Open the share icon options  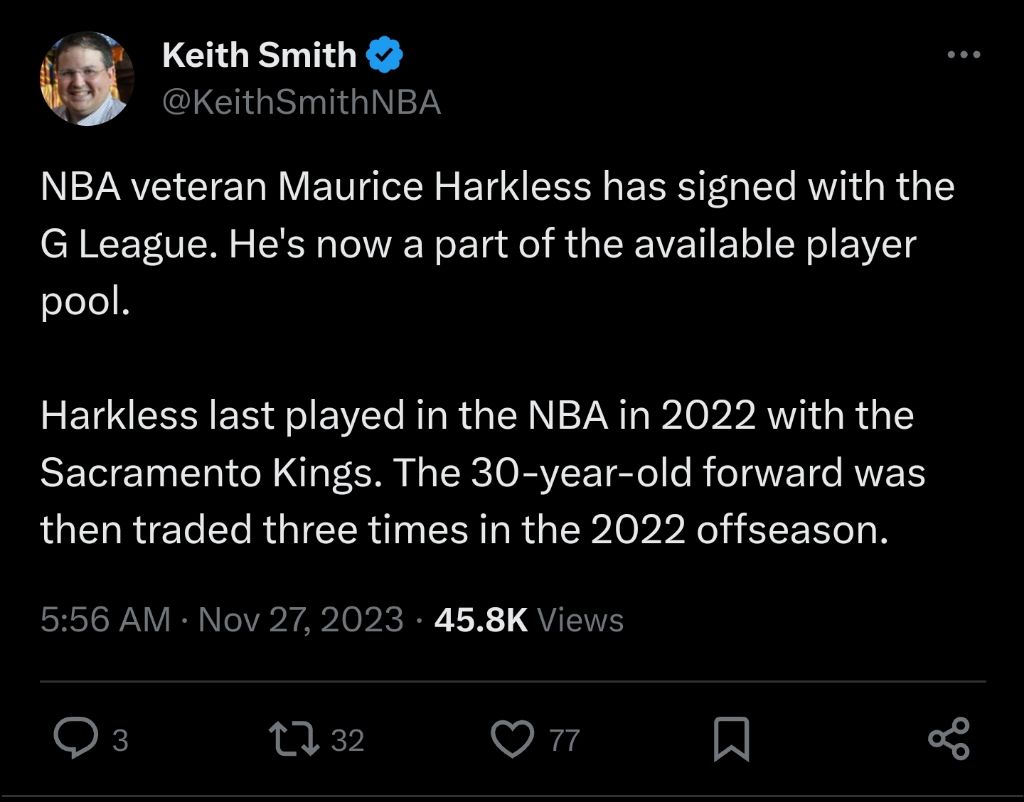pos(948,739)
